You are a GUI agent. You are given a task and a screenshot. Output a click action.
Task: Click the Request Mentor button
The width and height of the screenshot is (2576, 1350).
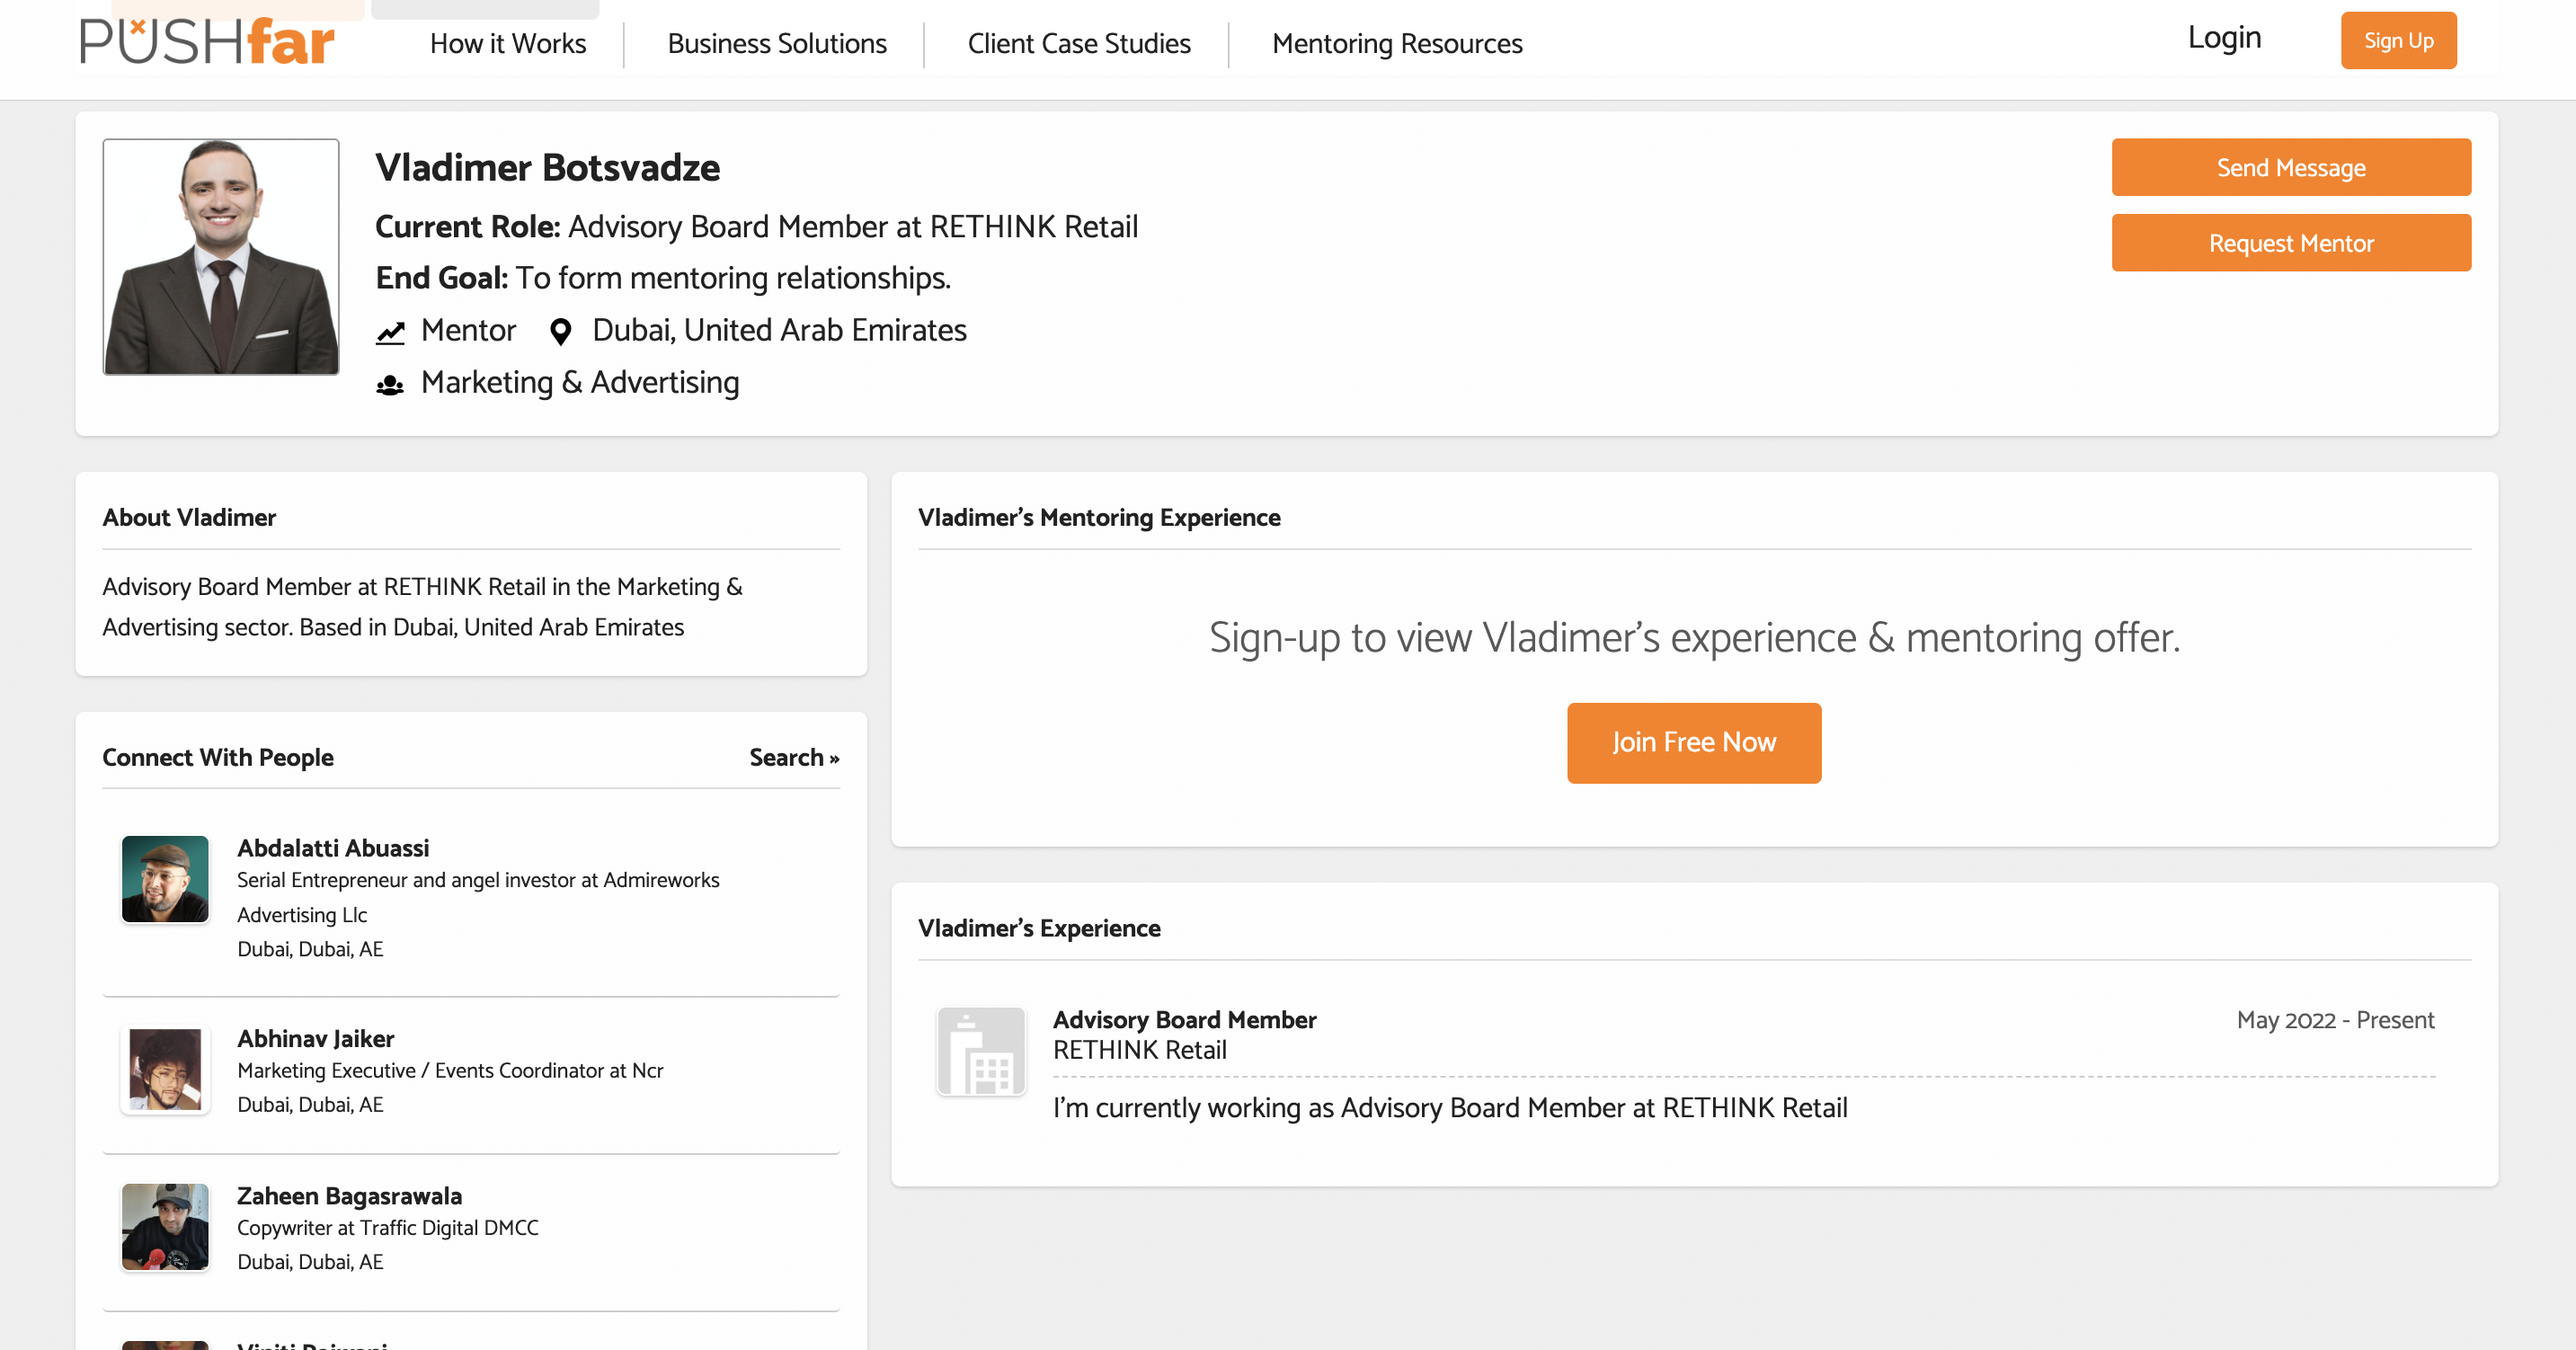(2291, 243)
